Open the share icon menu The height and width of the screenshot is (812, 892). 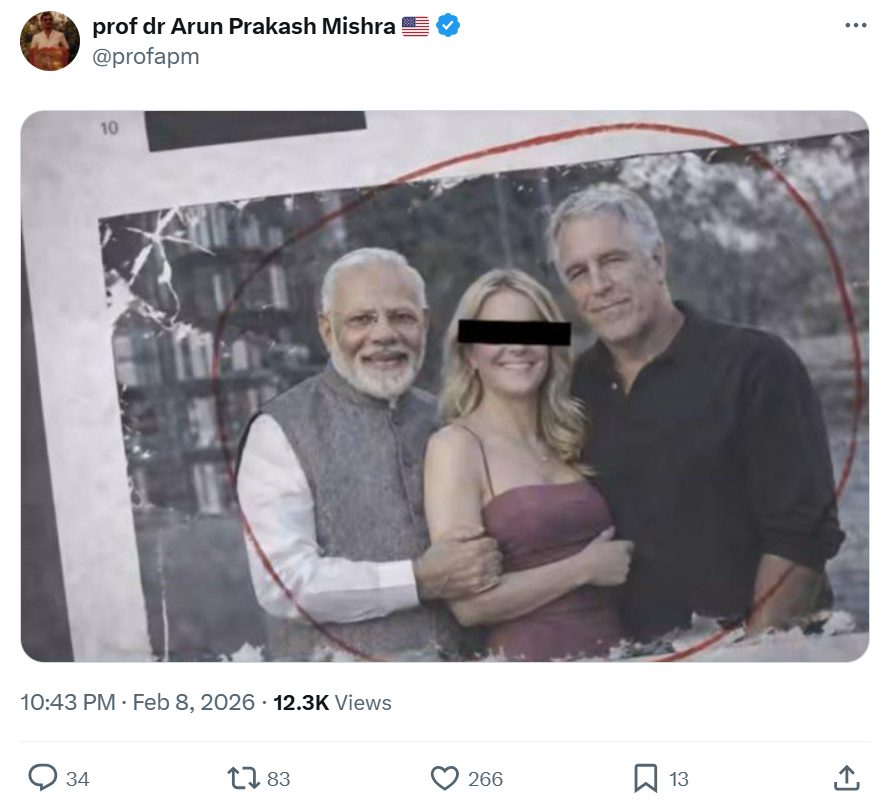[x=845, y=777]
